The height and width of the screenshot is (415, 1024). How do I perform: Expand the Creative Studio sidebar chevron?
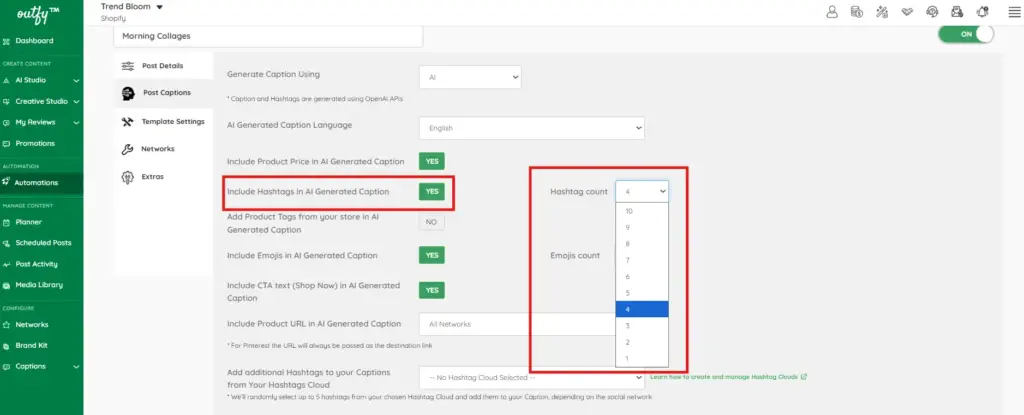76,102
